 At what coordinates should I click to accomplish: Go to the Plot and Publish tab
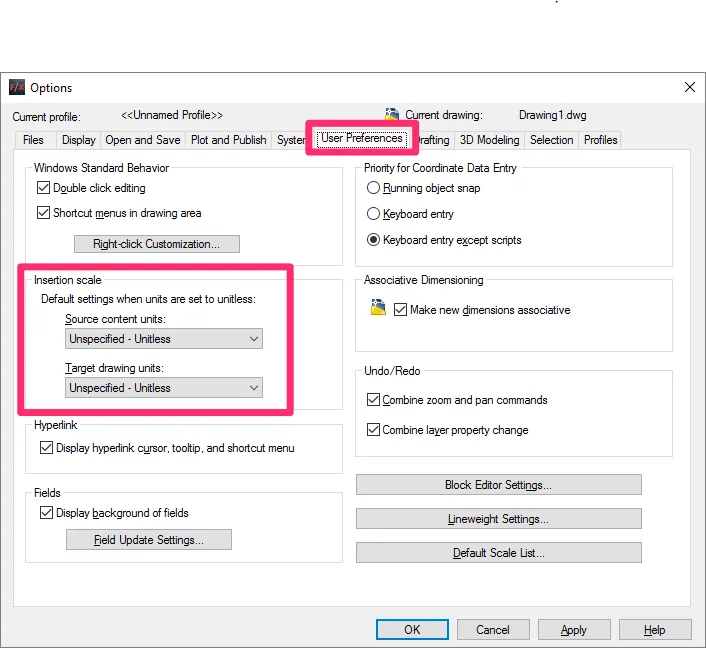(x=228, y=140)
